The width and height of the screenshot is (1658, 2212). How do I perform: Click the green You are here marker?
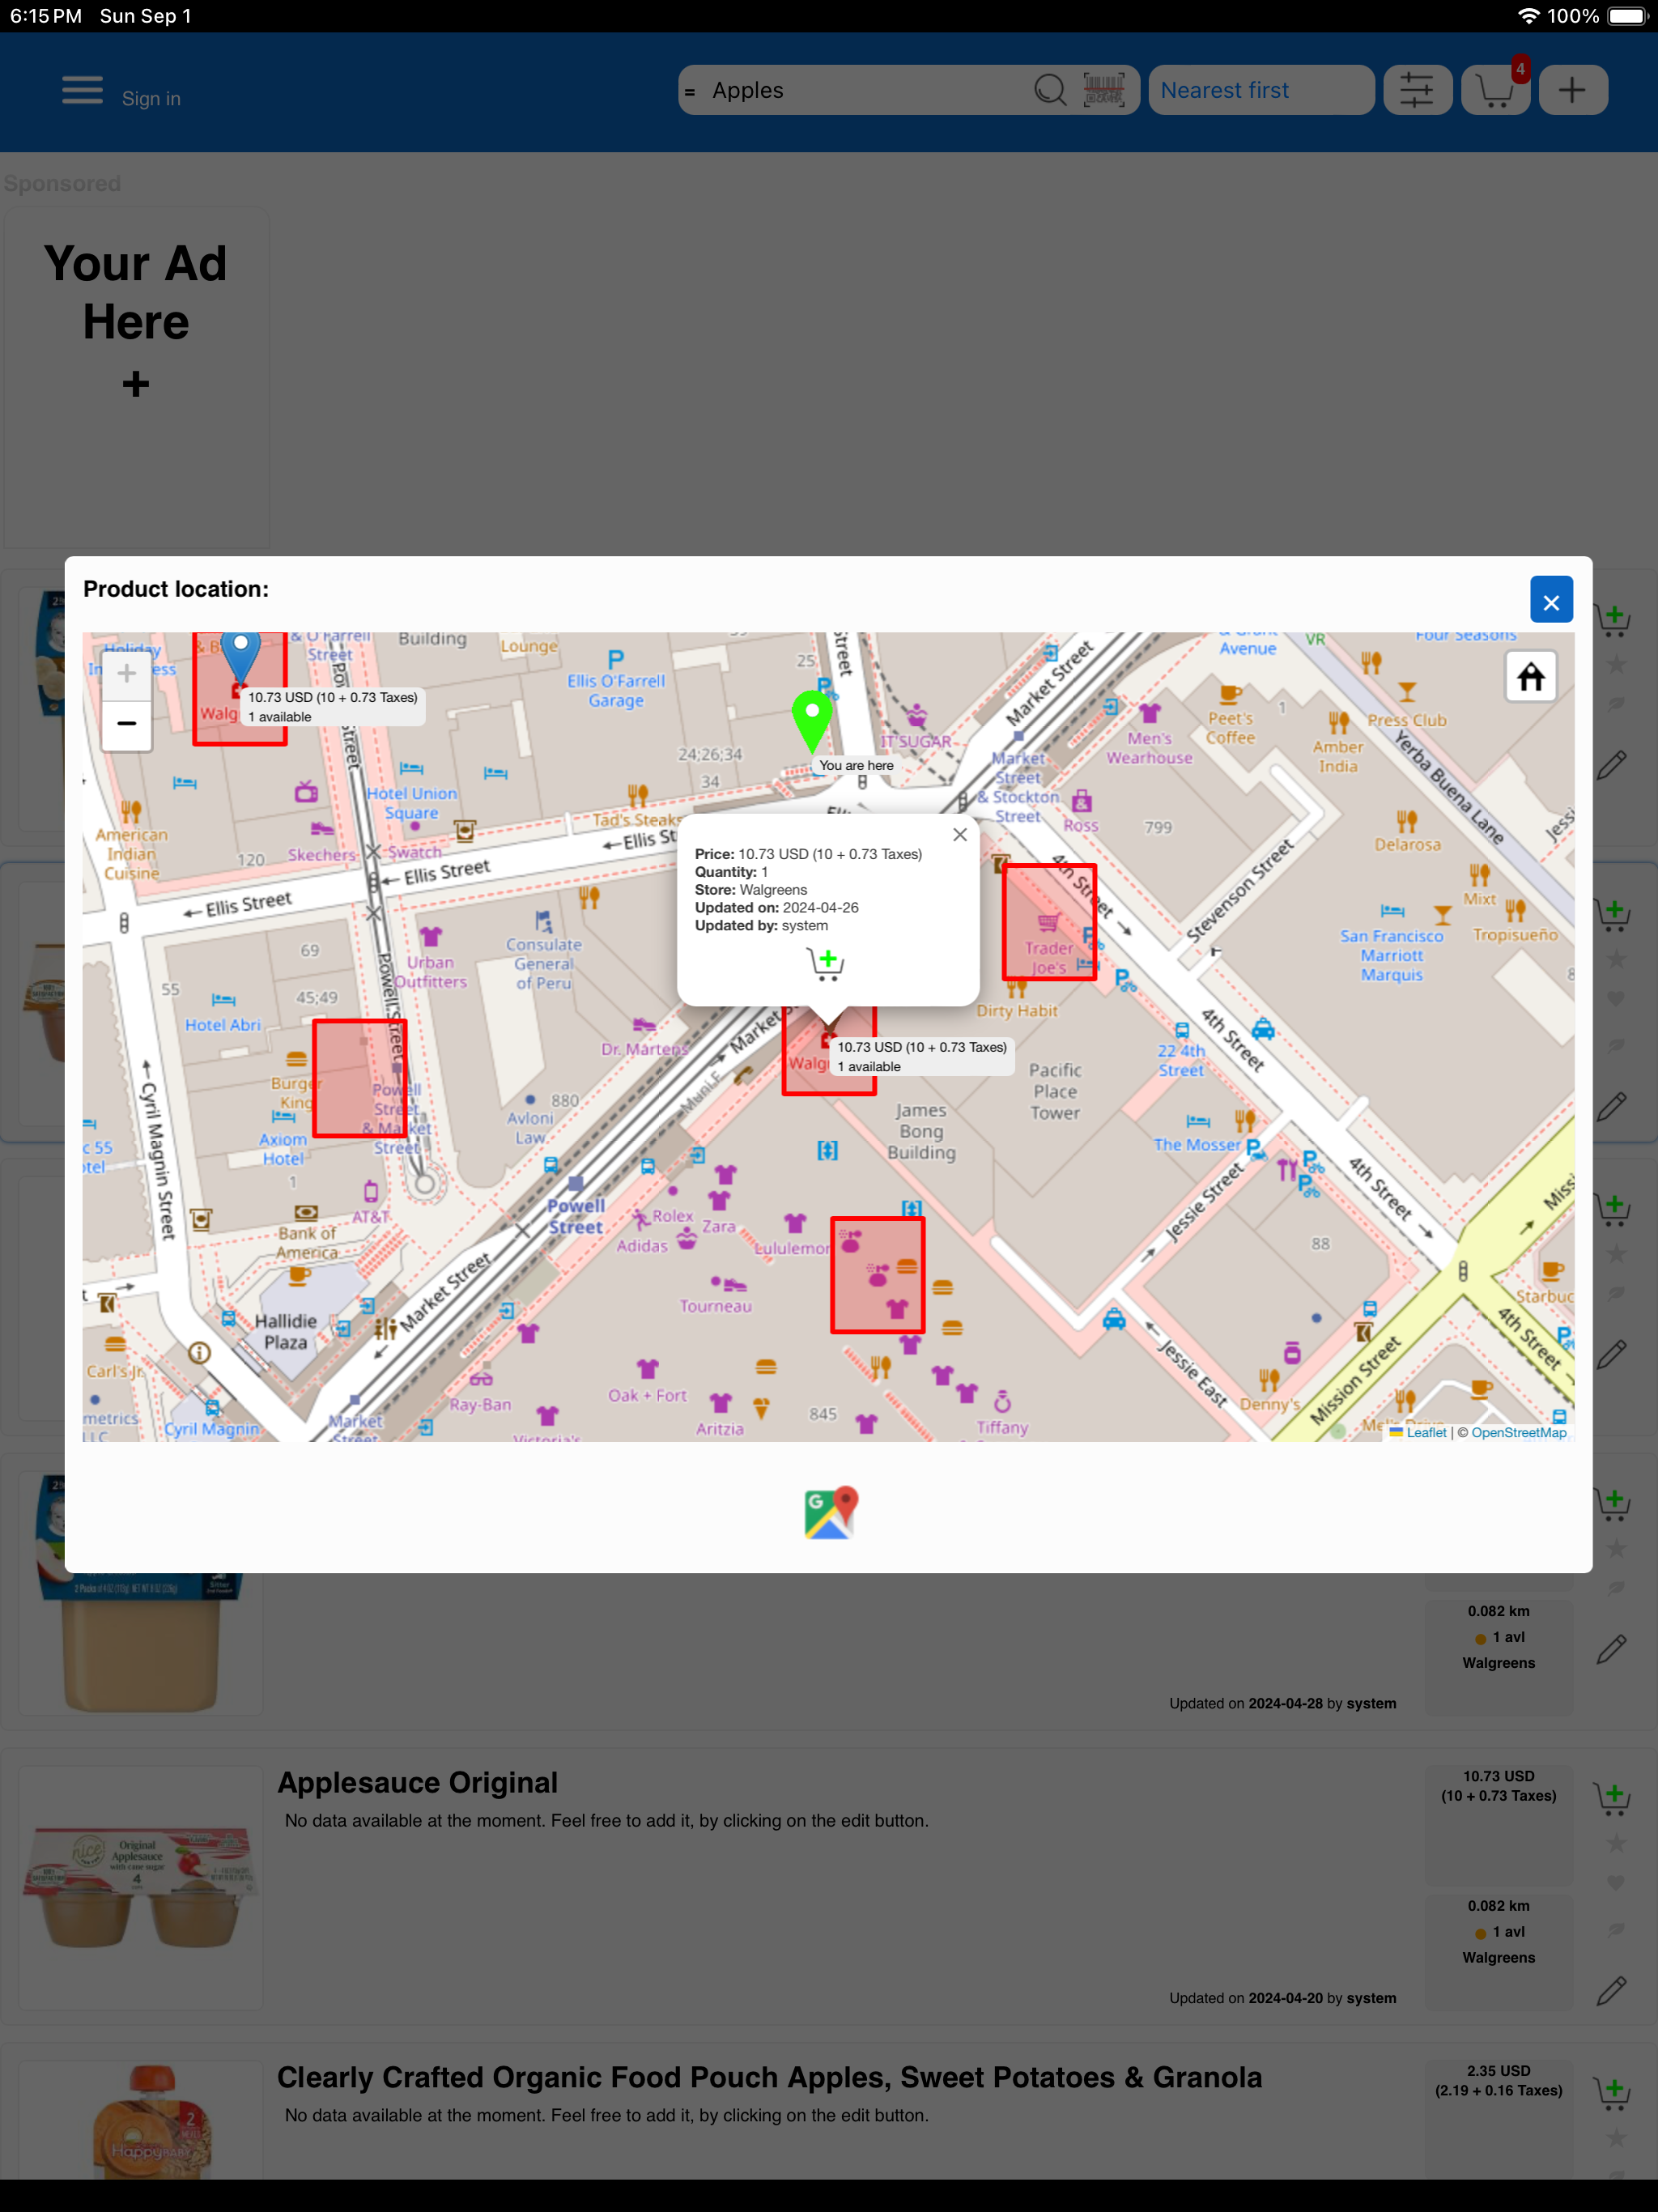coord(812,721)
